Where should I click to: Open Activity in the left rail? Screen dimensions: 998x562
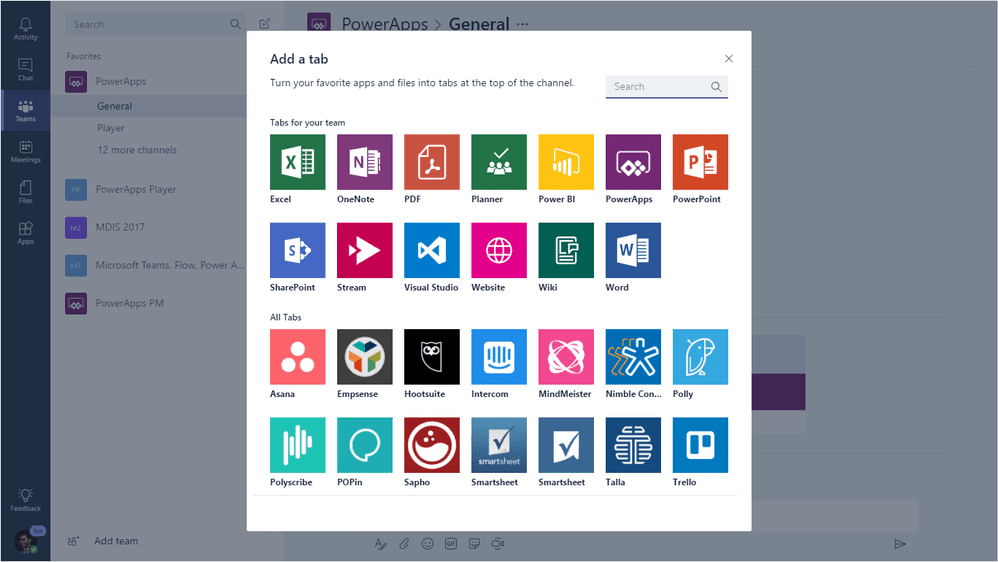[25, 29]
